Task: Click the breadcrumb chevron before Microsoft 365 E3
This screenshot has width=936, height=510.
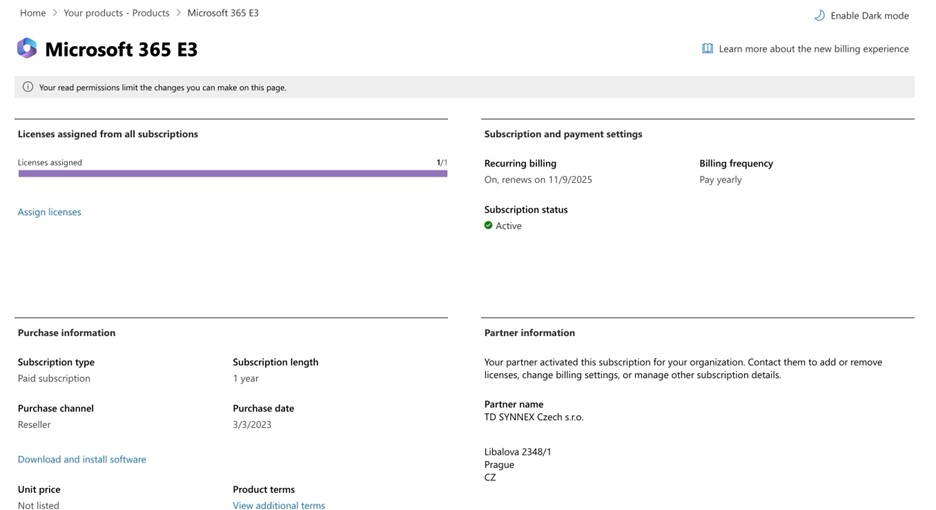Action: pos(178,13)
